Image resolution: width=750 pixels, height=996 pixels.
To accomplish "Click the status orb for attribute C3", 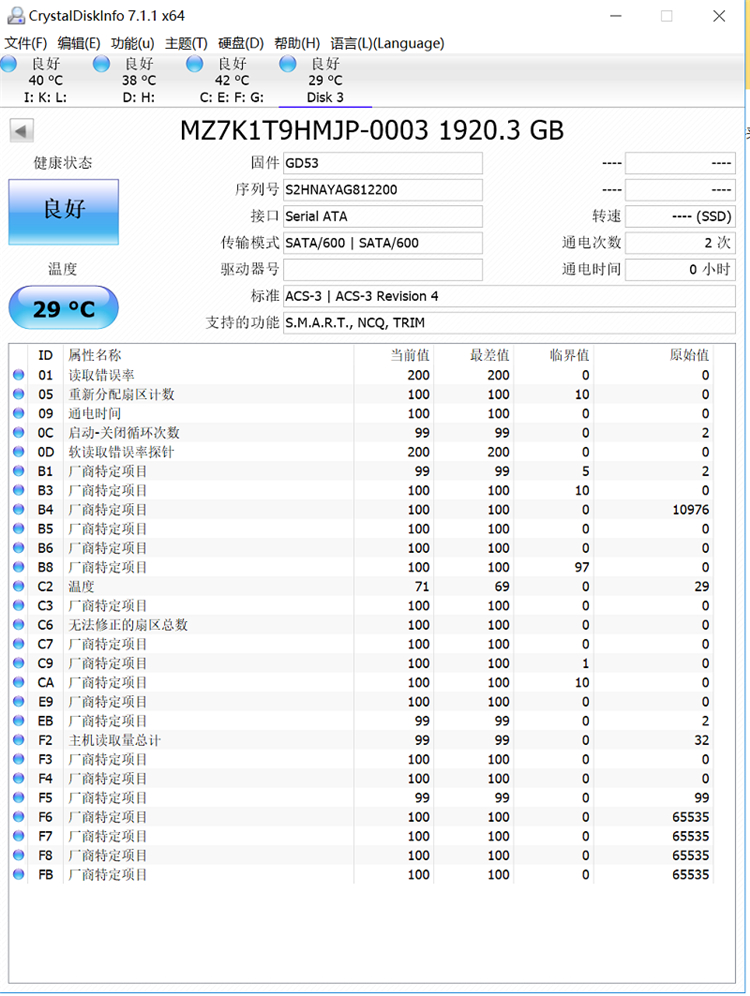I will 18,605.
